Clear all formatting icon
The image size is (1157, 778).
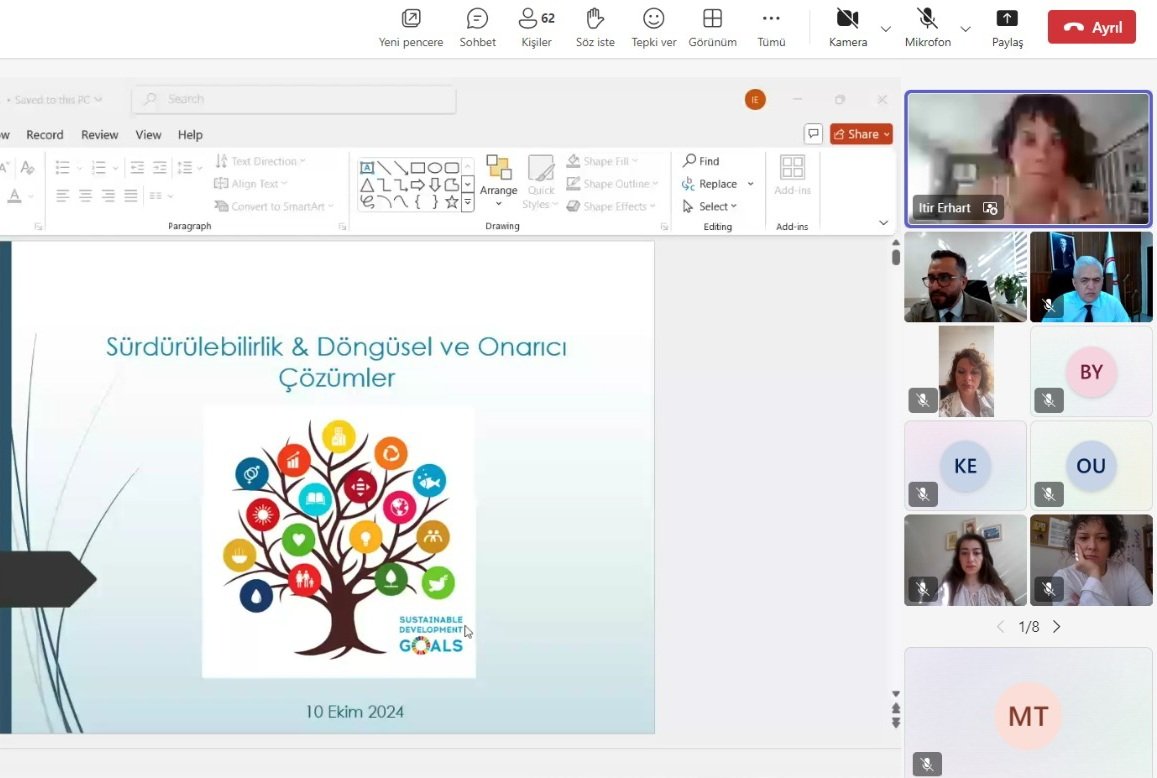click(x=27, y=168)
